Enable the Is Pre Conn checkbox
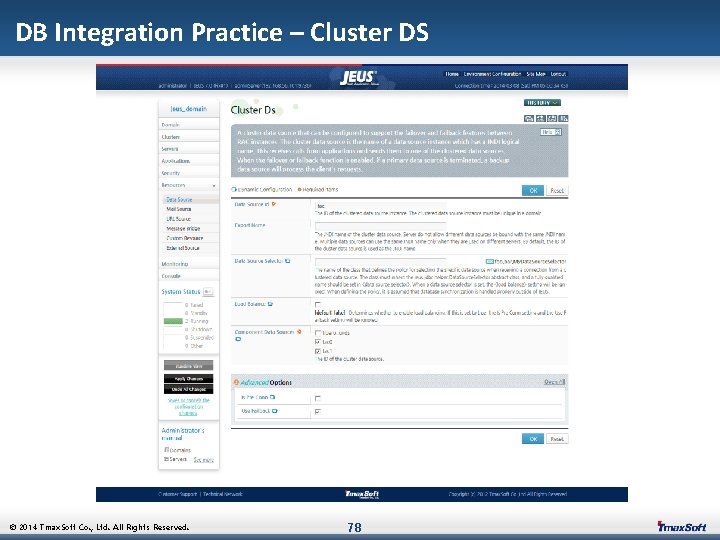This screenshot has height=540, width=720. click(318, 398)
